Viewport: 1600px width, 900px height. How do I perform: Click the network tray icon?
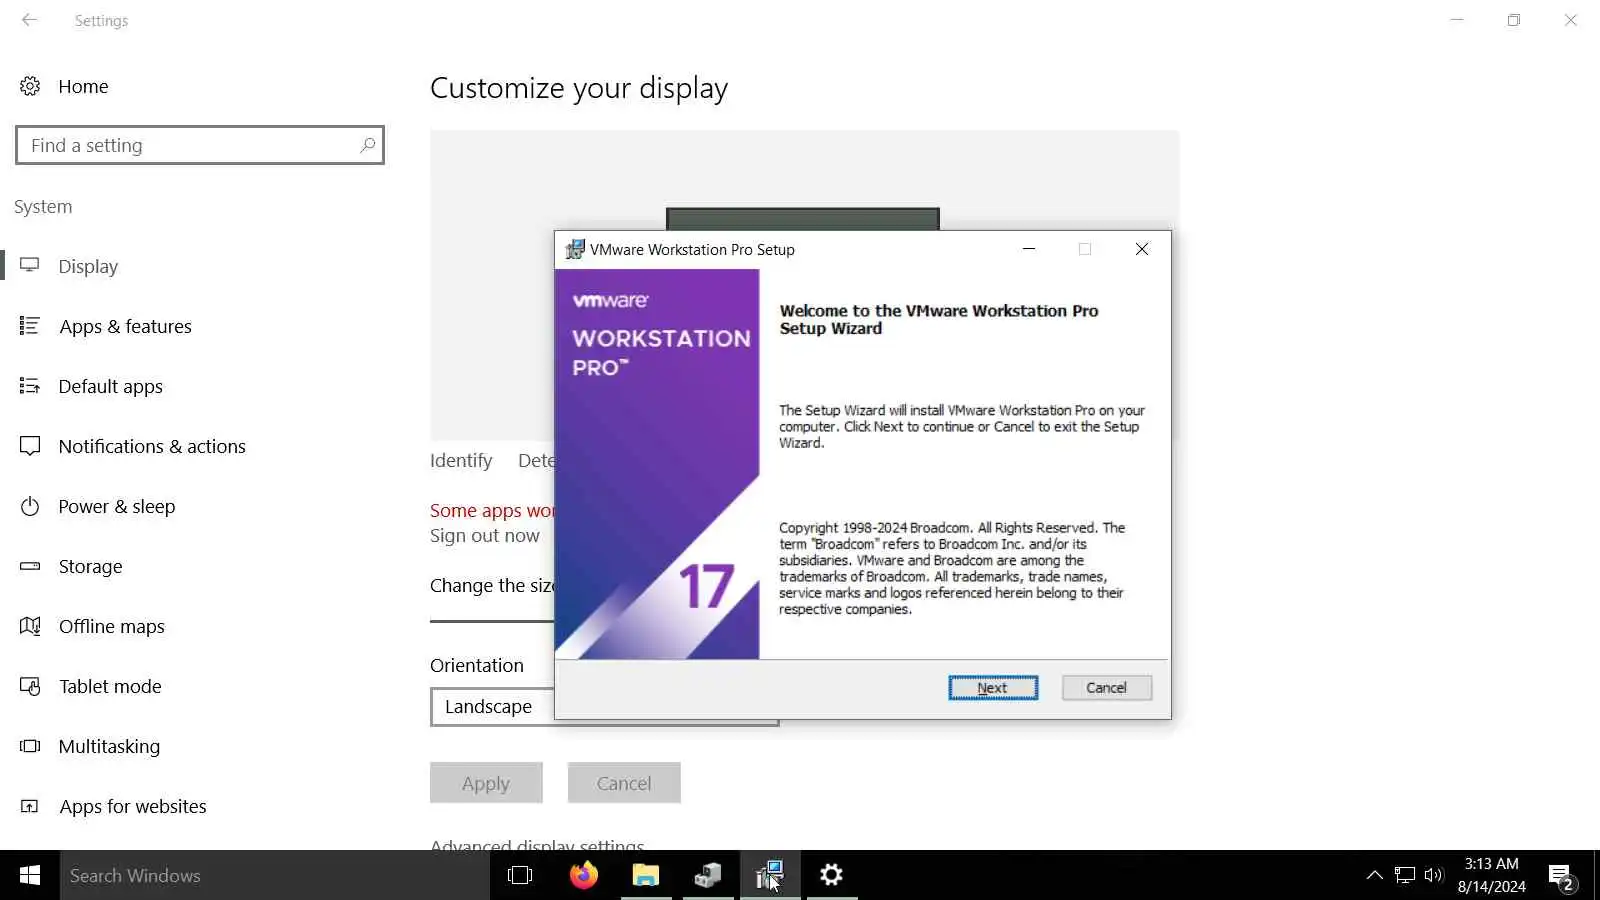1405,875
